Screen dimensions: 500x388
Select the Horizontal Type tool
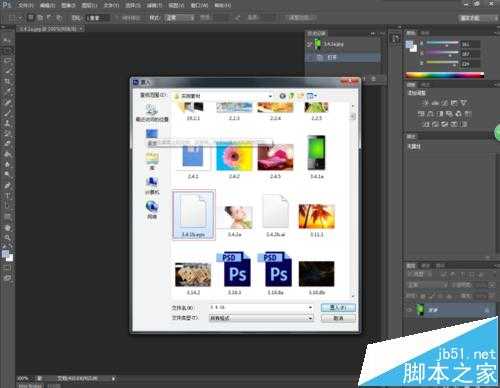click(x=7, y=196)
